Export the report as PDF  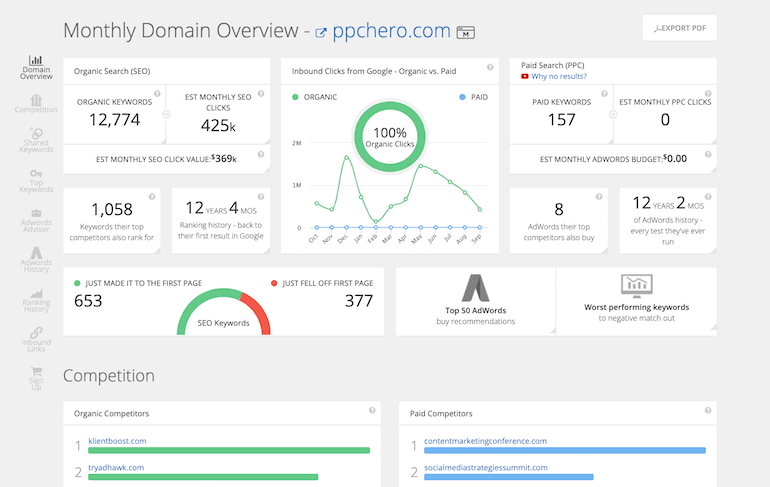(679, 28)
